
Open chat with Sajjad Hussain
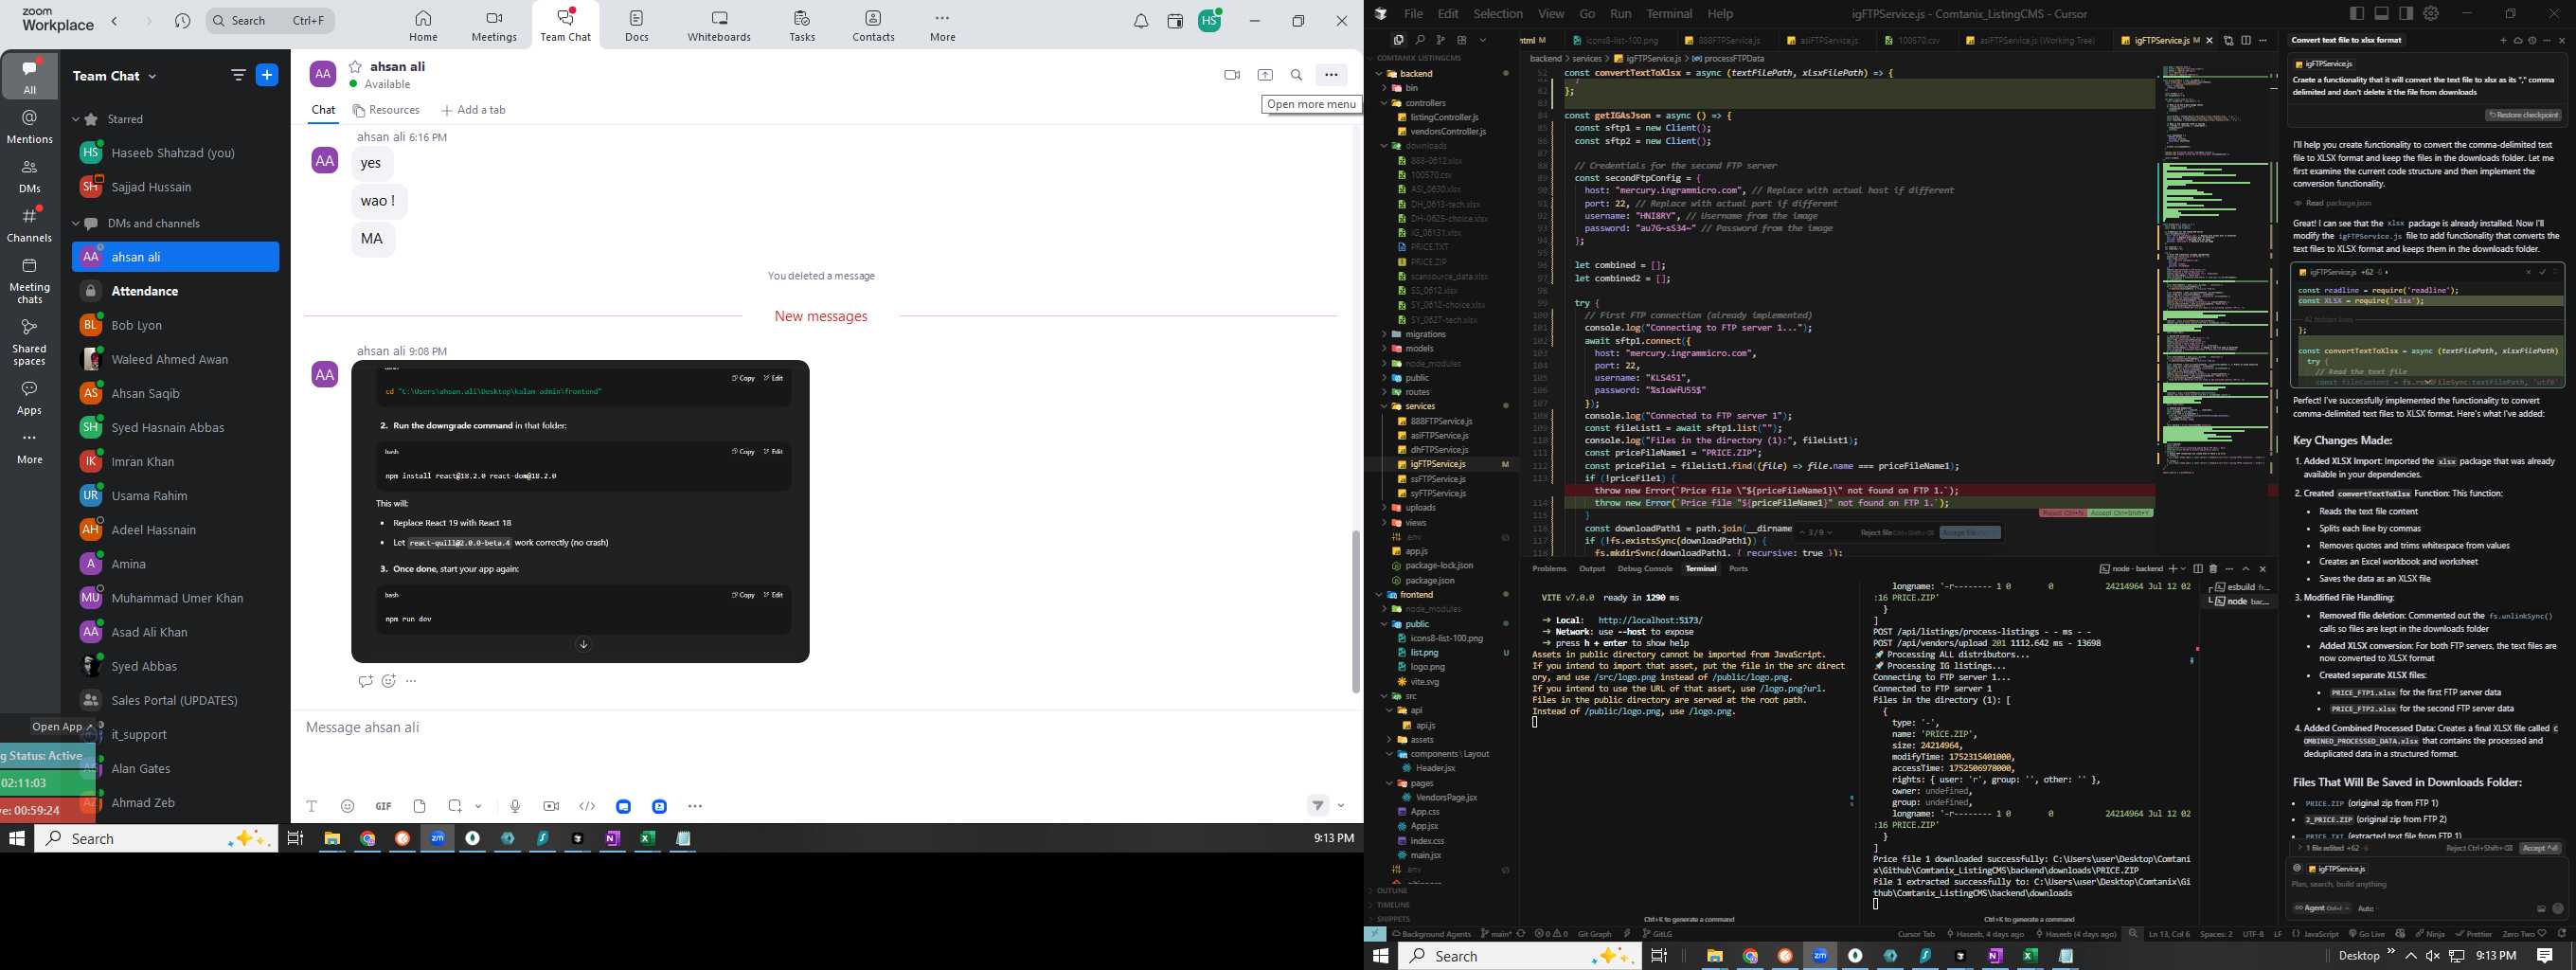pyautogui.click(x=176, y=187)
